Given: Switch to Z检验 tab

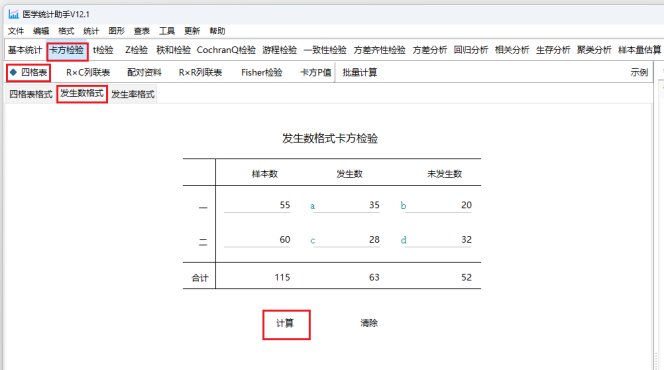Looking at the screenshot, I should click(x=136, y=50).
